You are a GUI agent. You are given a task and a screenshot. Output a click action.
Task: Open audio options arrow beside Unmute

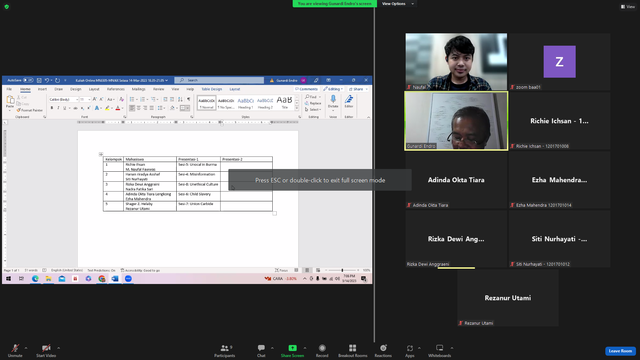(x=26, y=348)
